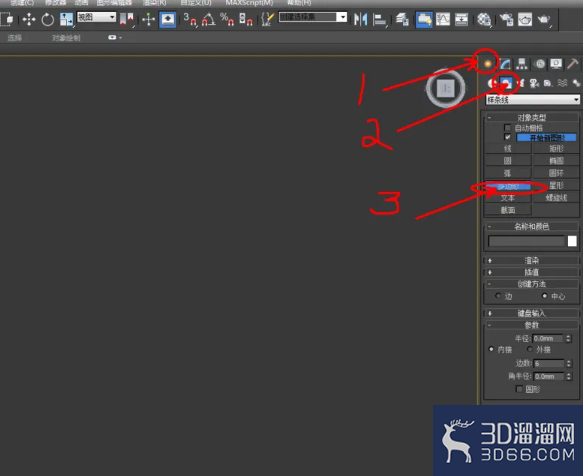
Task: Switch to the Utilities hammer tab
Action: (573, 64)
